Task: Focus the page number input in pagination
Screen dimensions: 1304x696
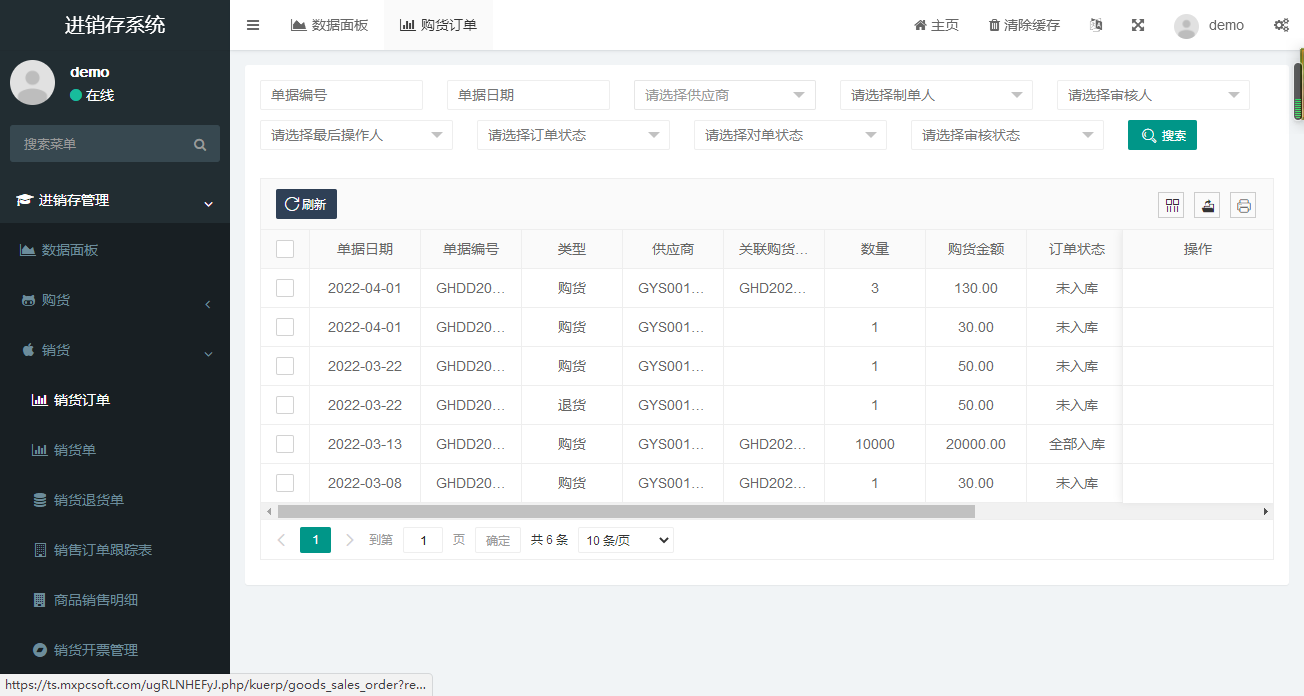Action: point(423,540)
